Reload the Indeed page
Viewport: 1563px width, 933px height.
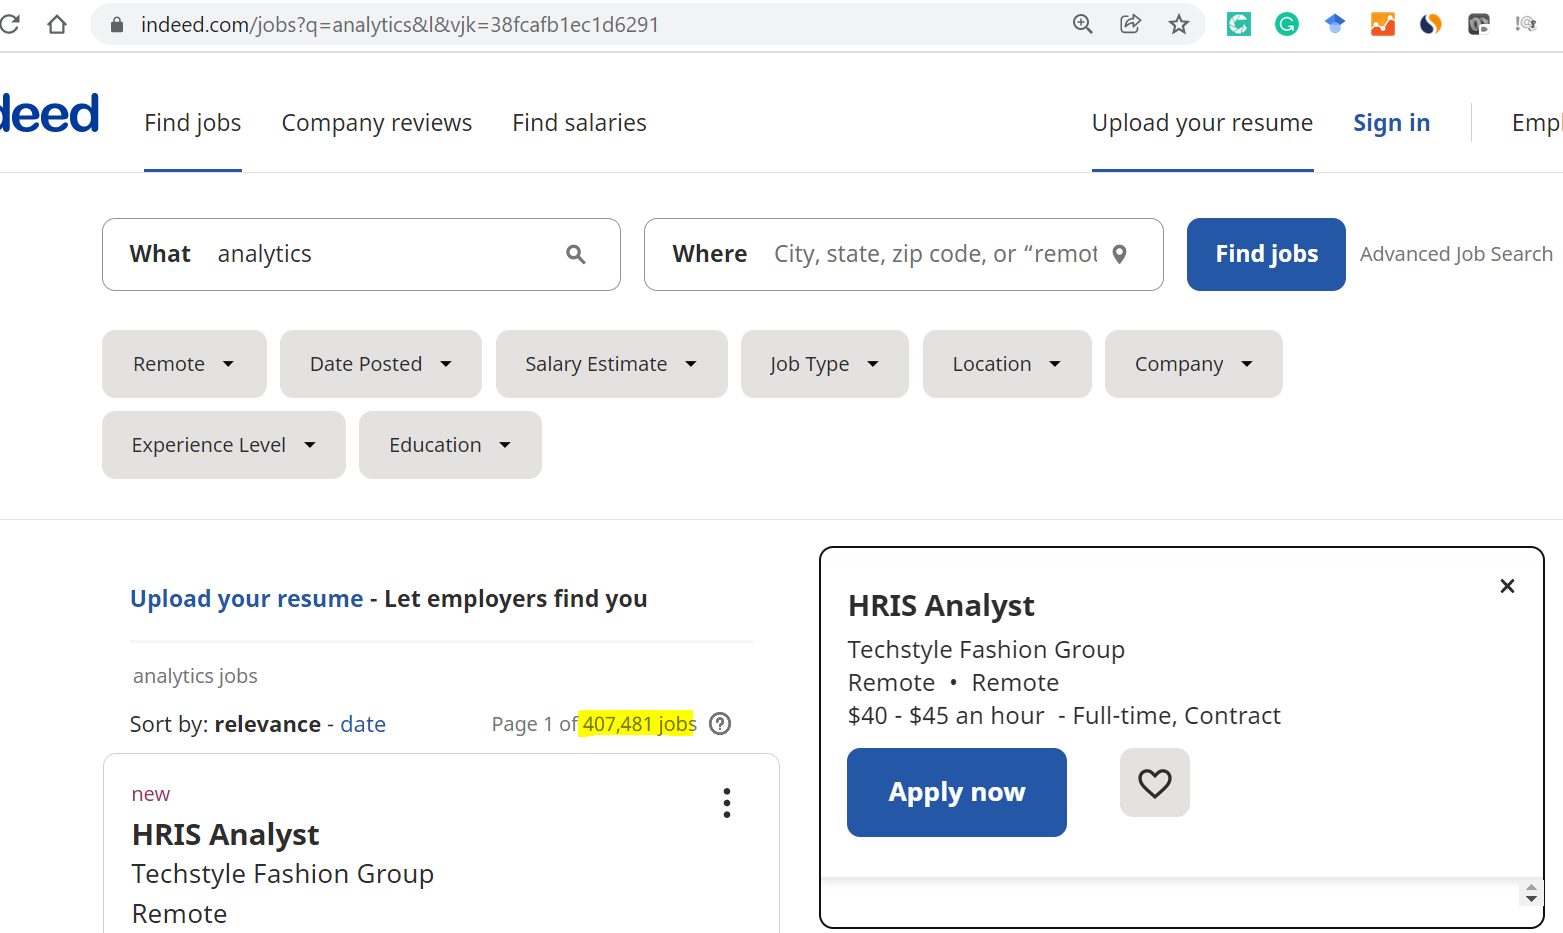11,23
